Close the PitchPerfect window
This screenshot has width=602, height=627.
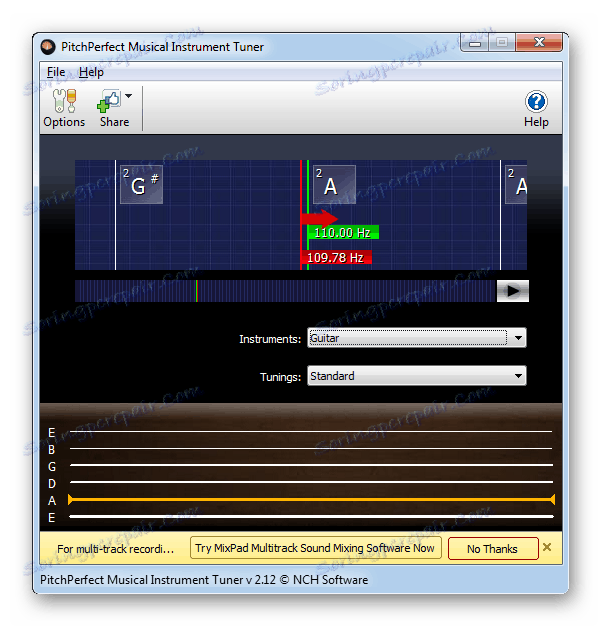coord(539,42)
